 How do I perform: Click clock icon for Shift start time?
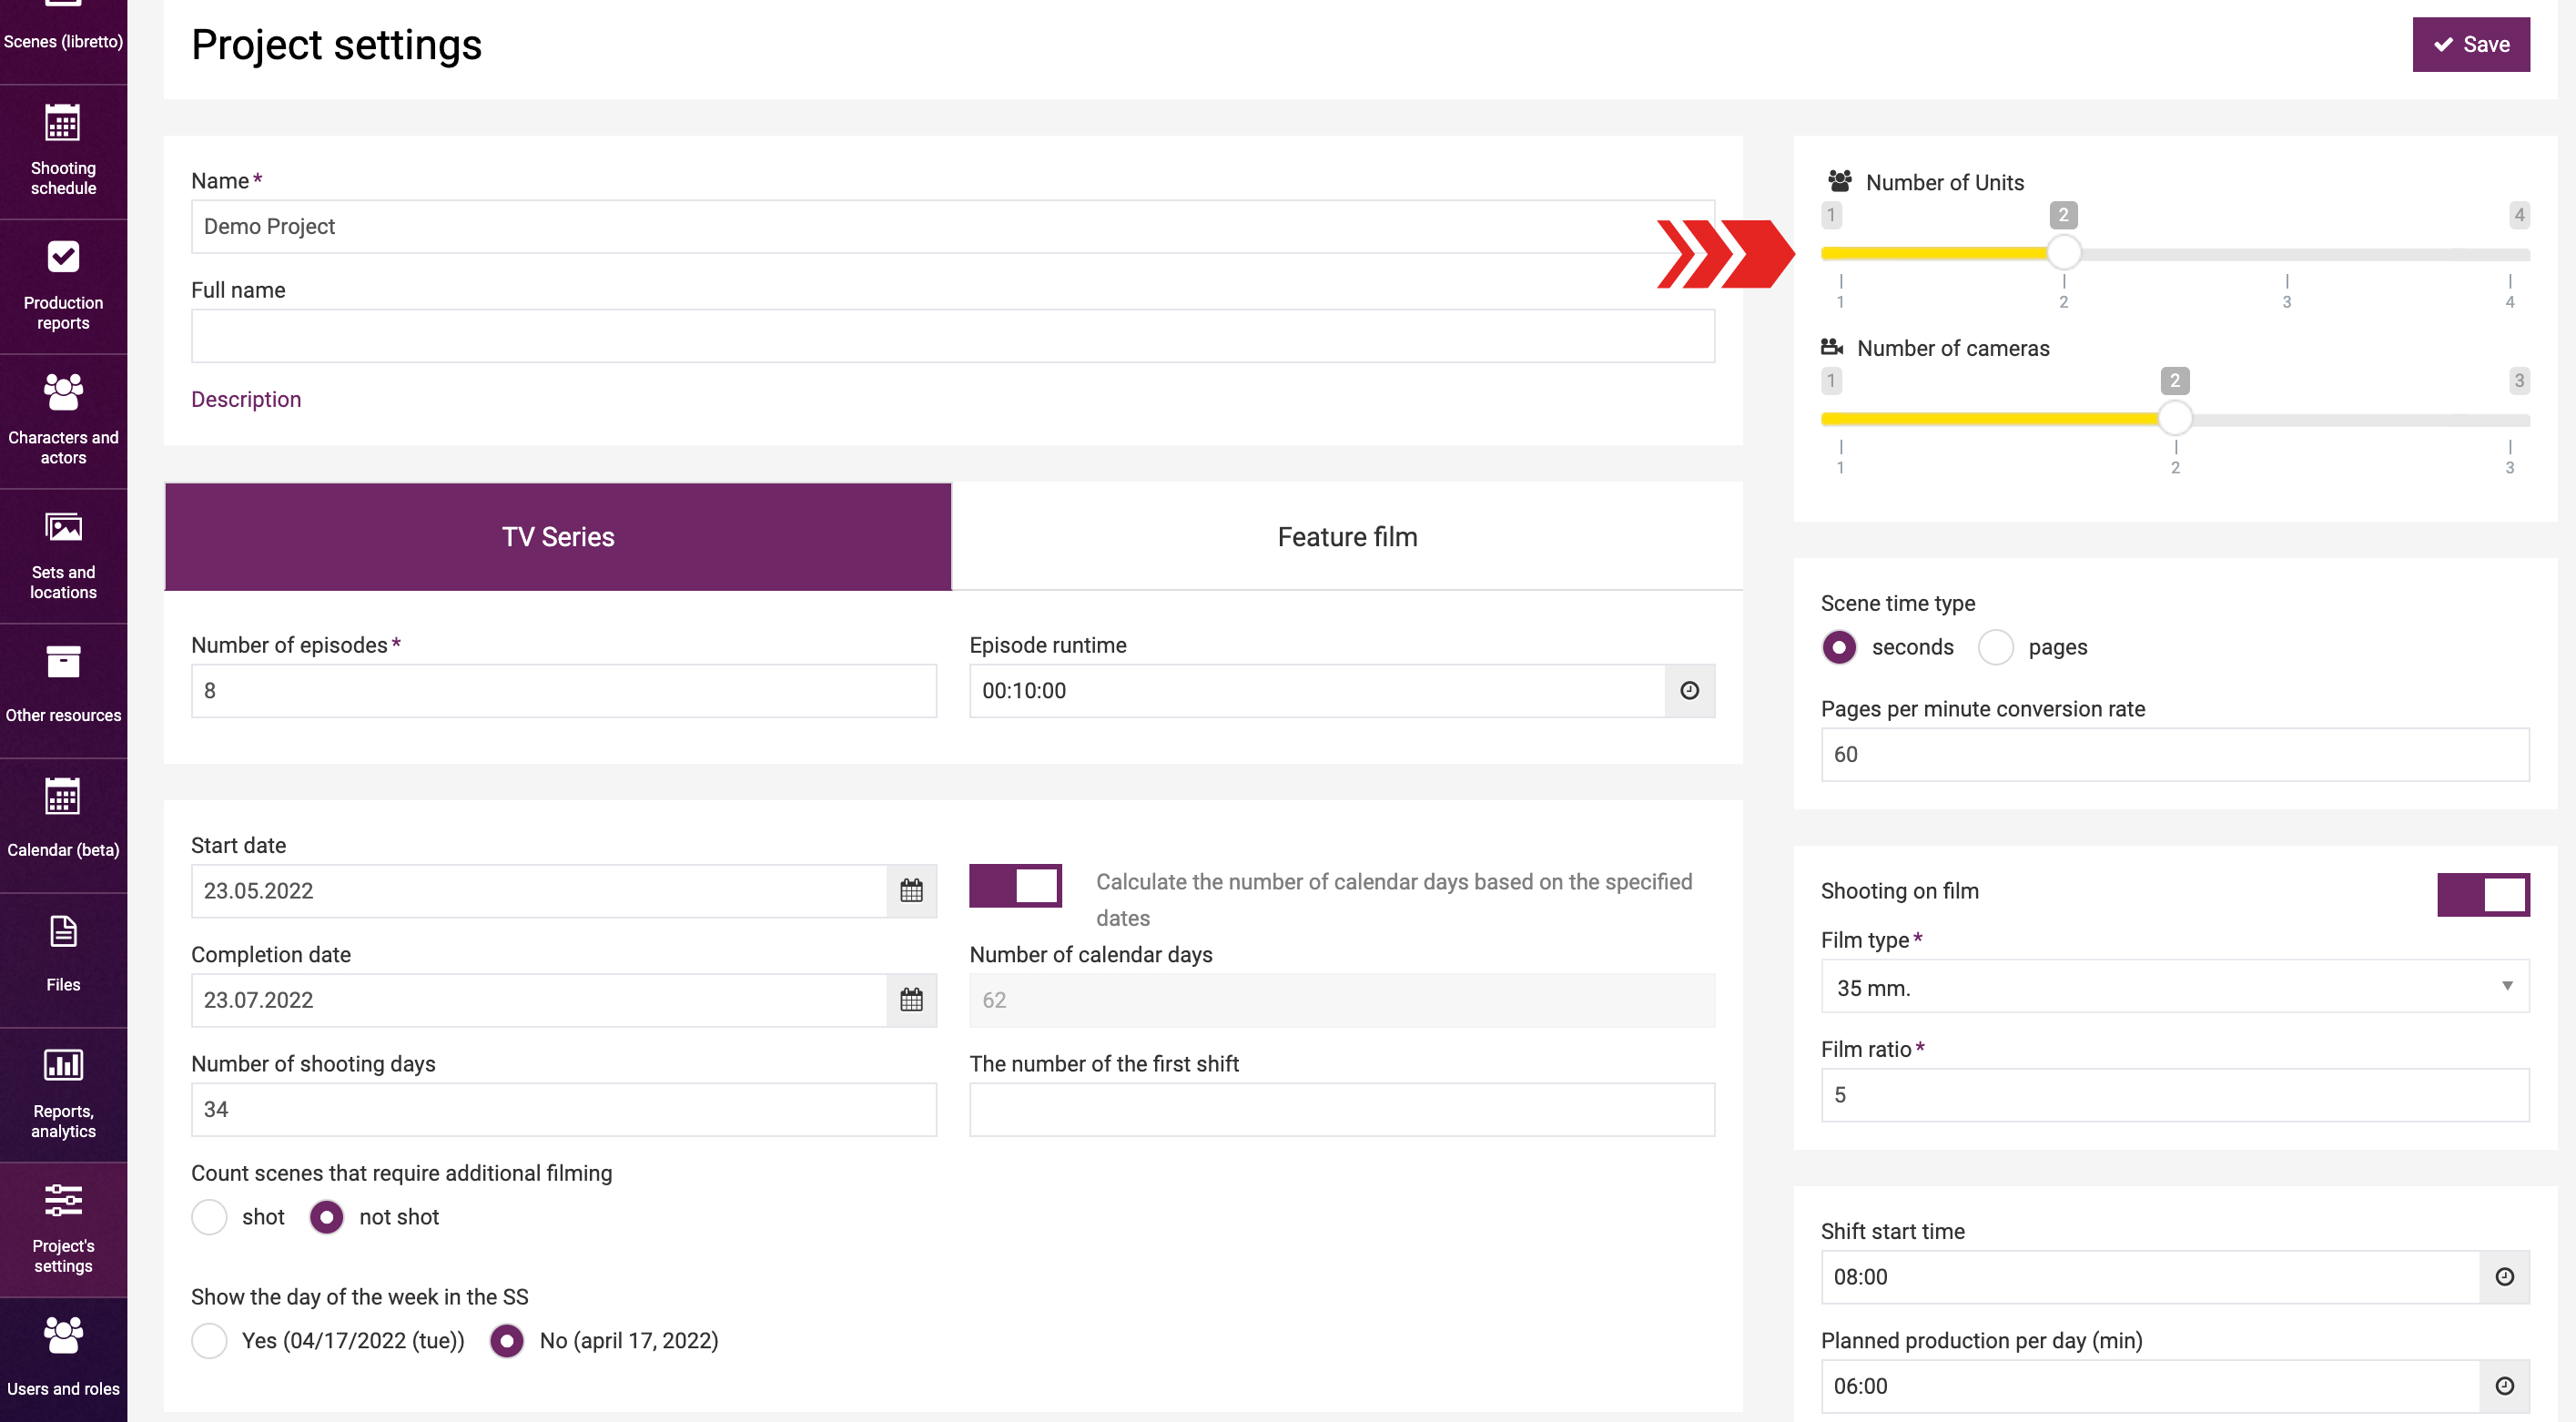pos(2504,1277)
